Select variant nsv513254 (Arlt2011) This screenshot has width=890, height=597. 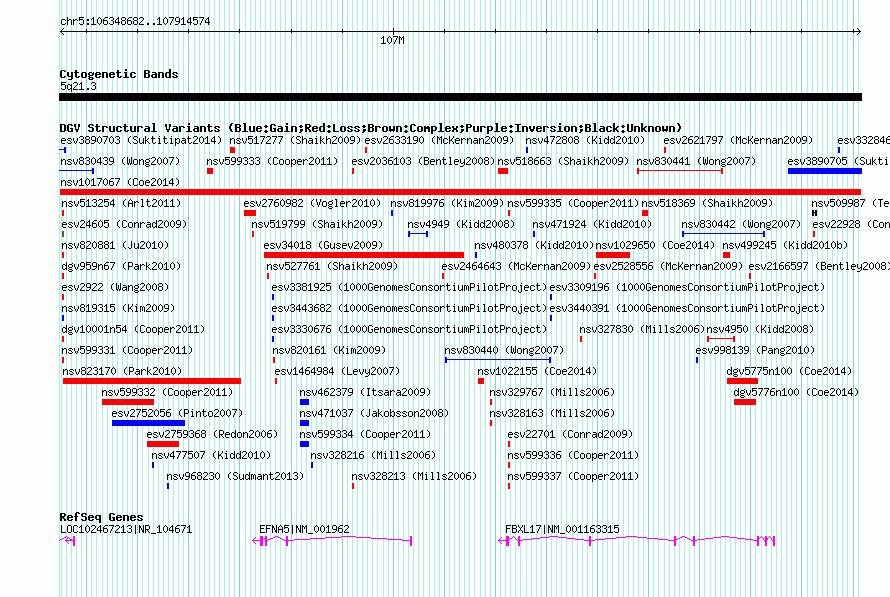pos(119,203)
